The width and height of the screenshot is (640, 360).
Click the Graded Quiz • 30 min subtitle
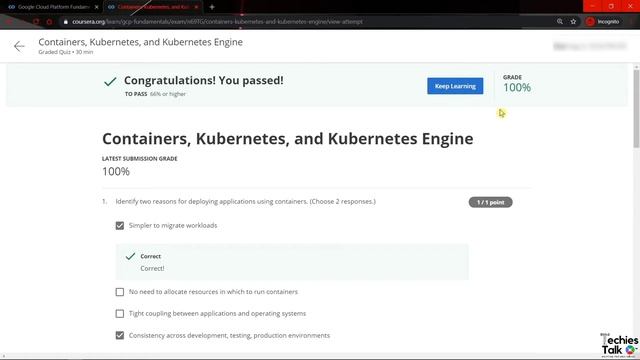tap(66, 52)
